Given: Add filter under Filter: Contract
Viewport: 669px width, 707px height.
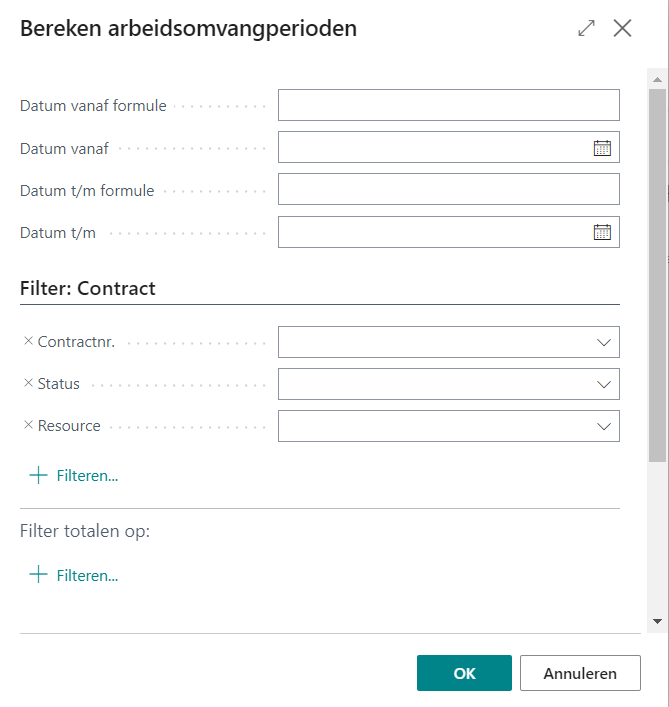Looking at the screenshot, I should click(x=75, y=476).
